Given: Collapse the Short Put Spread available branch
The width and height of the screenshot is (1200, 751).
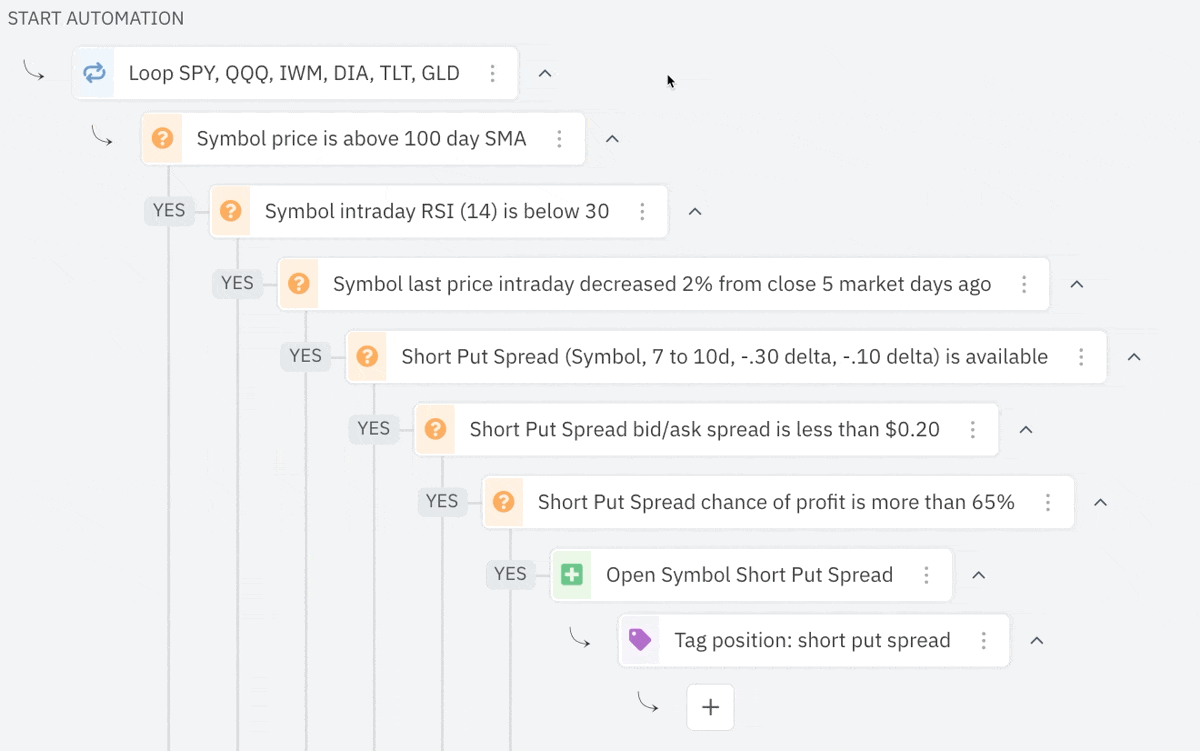Looking at the screenshot, I should (1134, 357).
